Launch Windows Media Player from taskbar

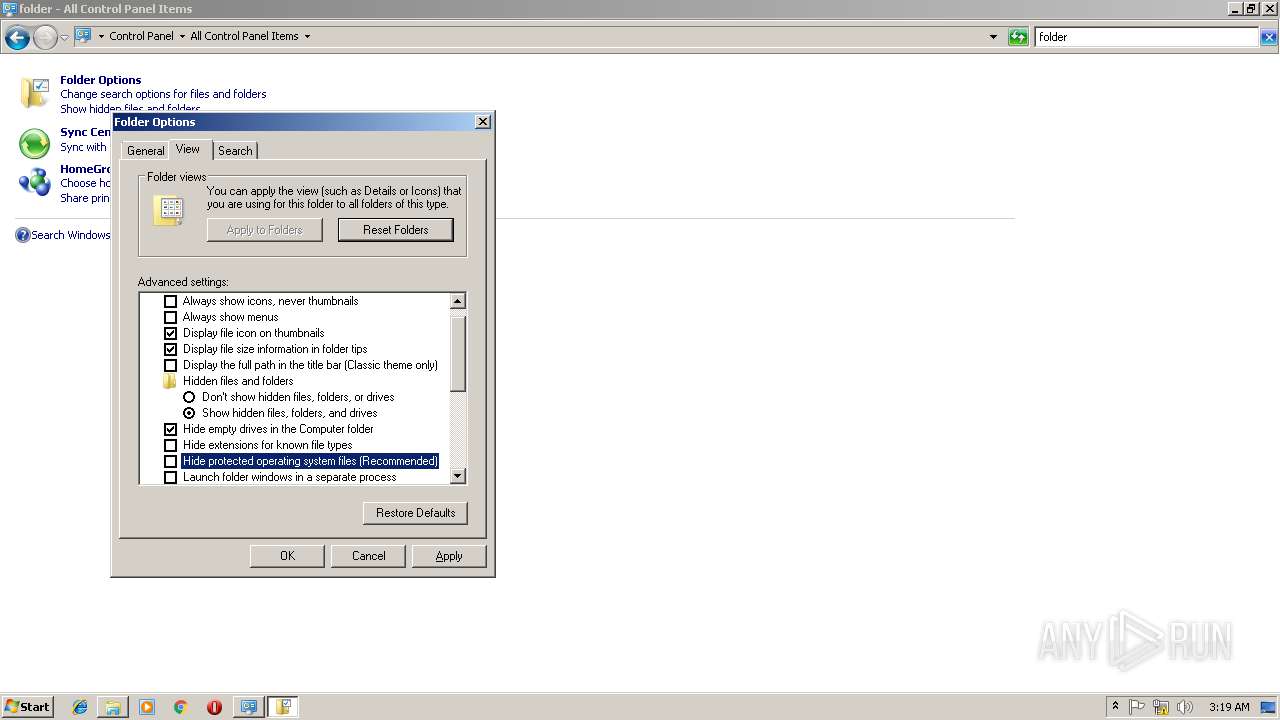[x=147, y=707]
